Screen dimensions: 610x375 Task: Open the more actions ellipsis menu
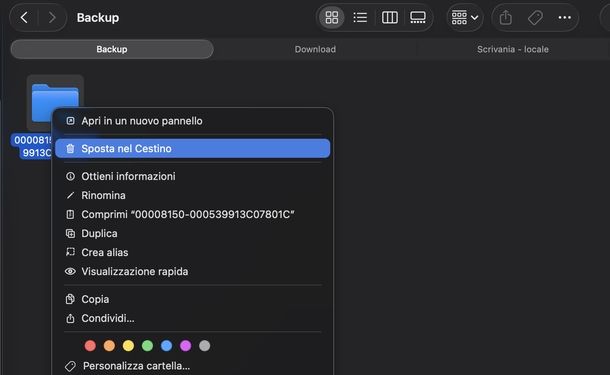564,18
